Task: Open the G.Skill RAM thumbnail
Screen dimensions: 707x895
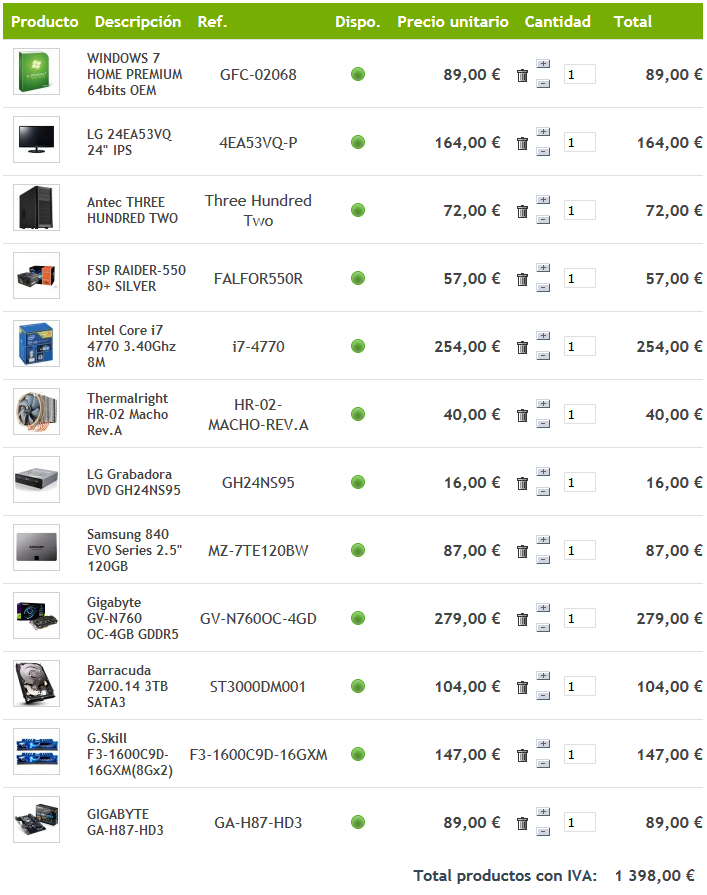Action: click(37, 751)
